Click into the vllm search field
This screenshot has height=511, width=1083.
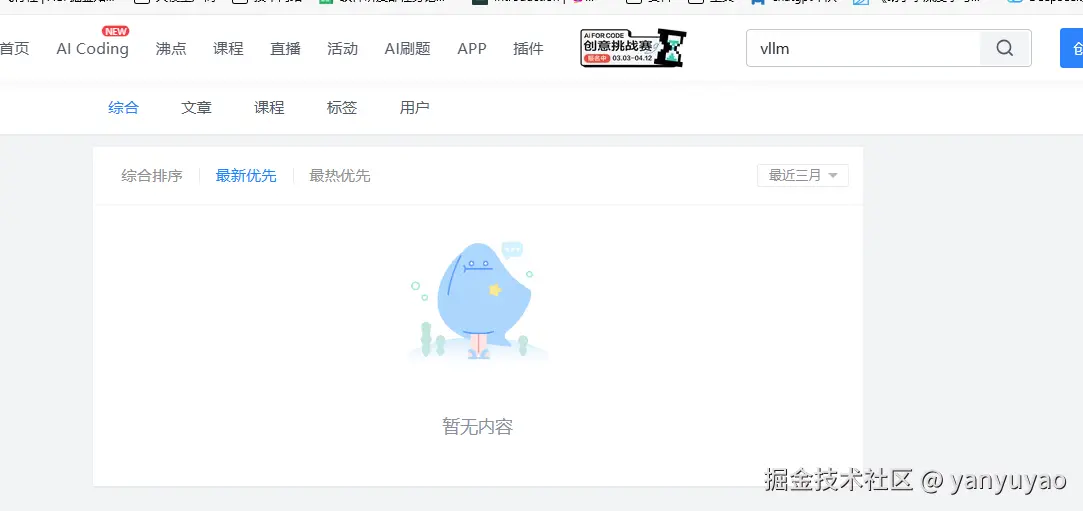pyautogui.click(x=864, y=48)
